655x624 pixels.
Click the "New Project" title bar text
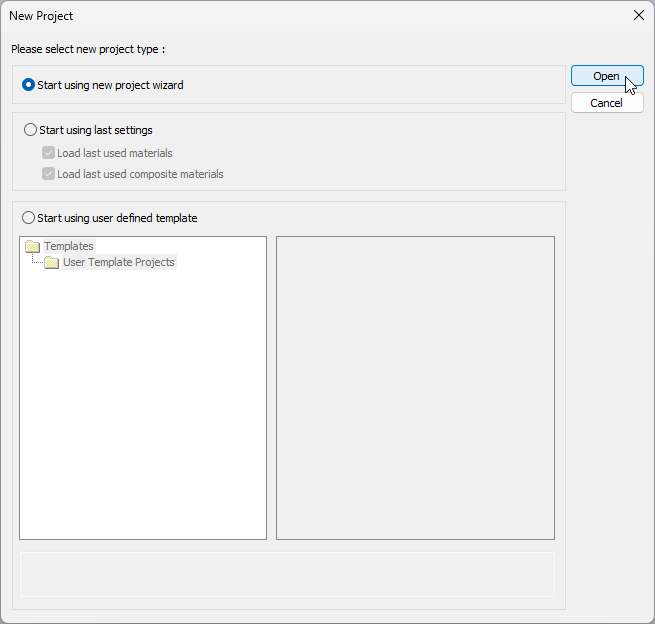41,16
